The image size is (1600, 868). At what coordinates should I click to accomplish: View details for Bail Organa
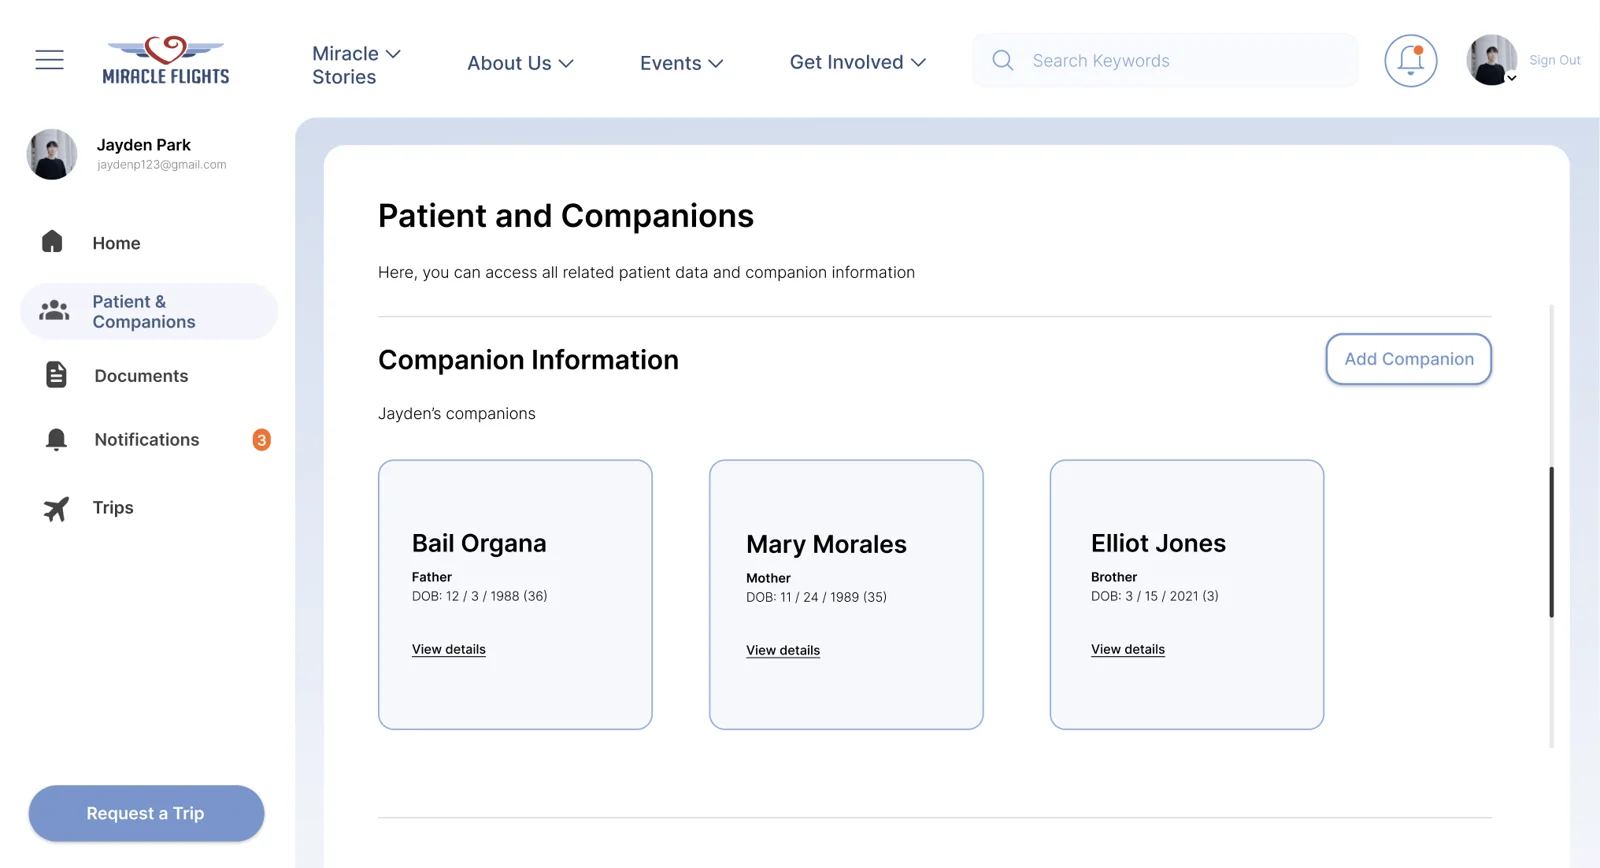point(448,649)
